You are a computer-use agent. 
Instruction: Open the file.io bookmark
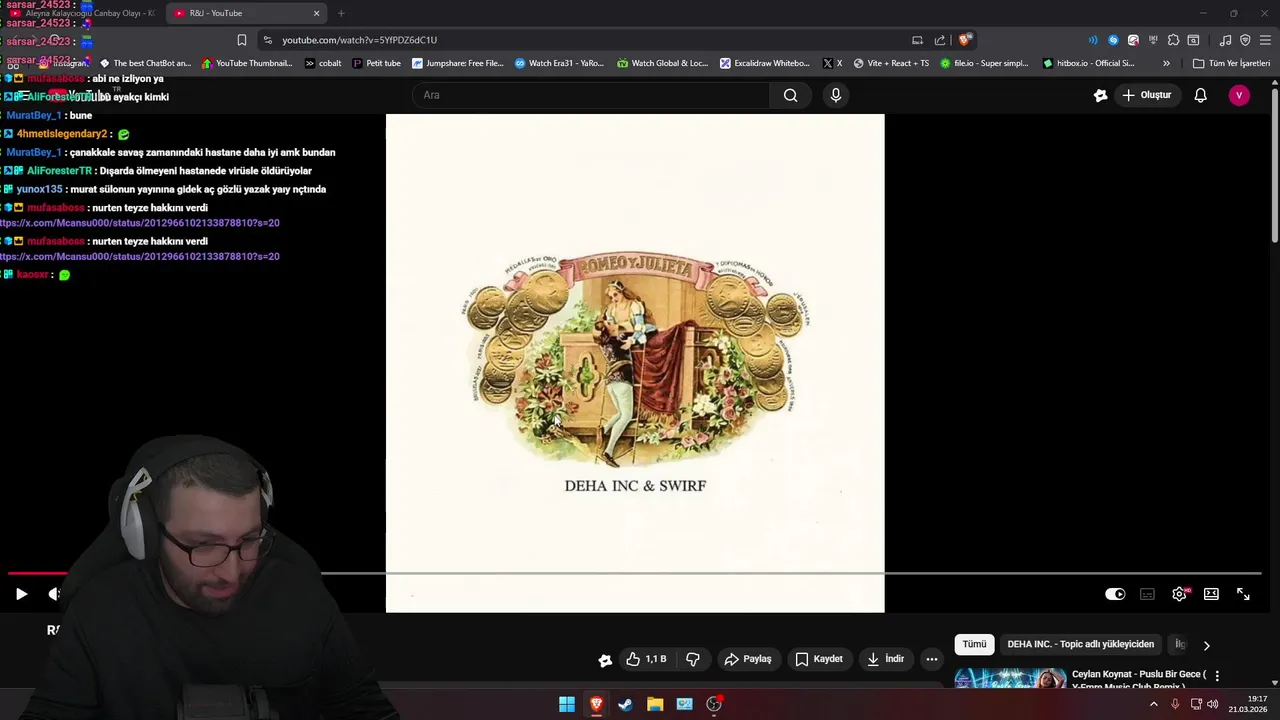(x=984, y=63)
